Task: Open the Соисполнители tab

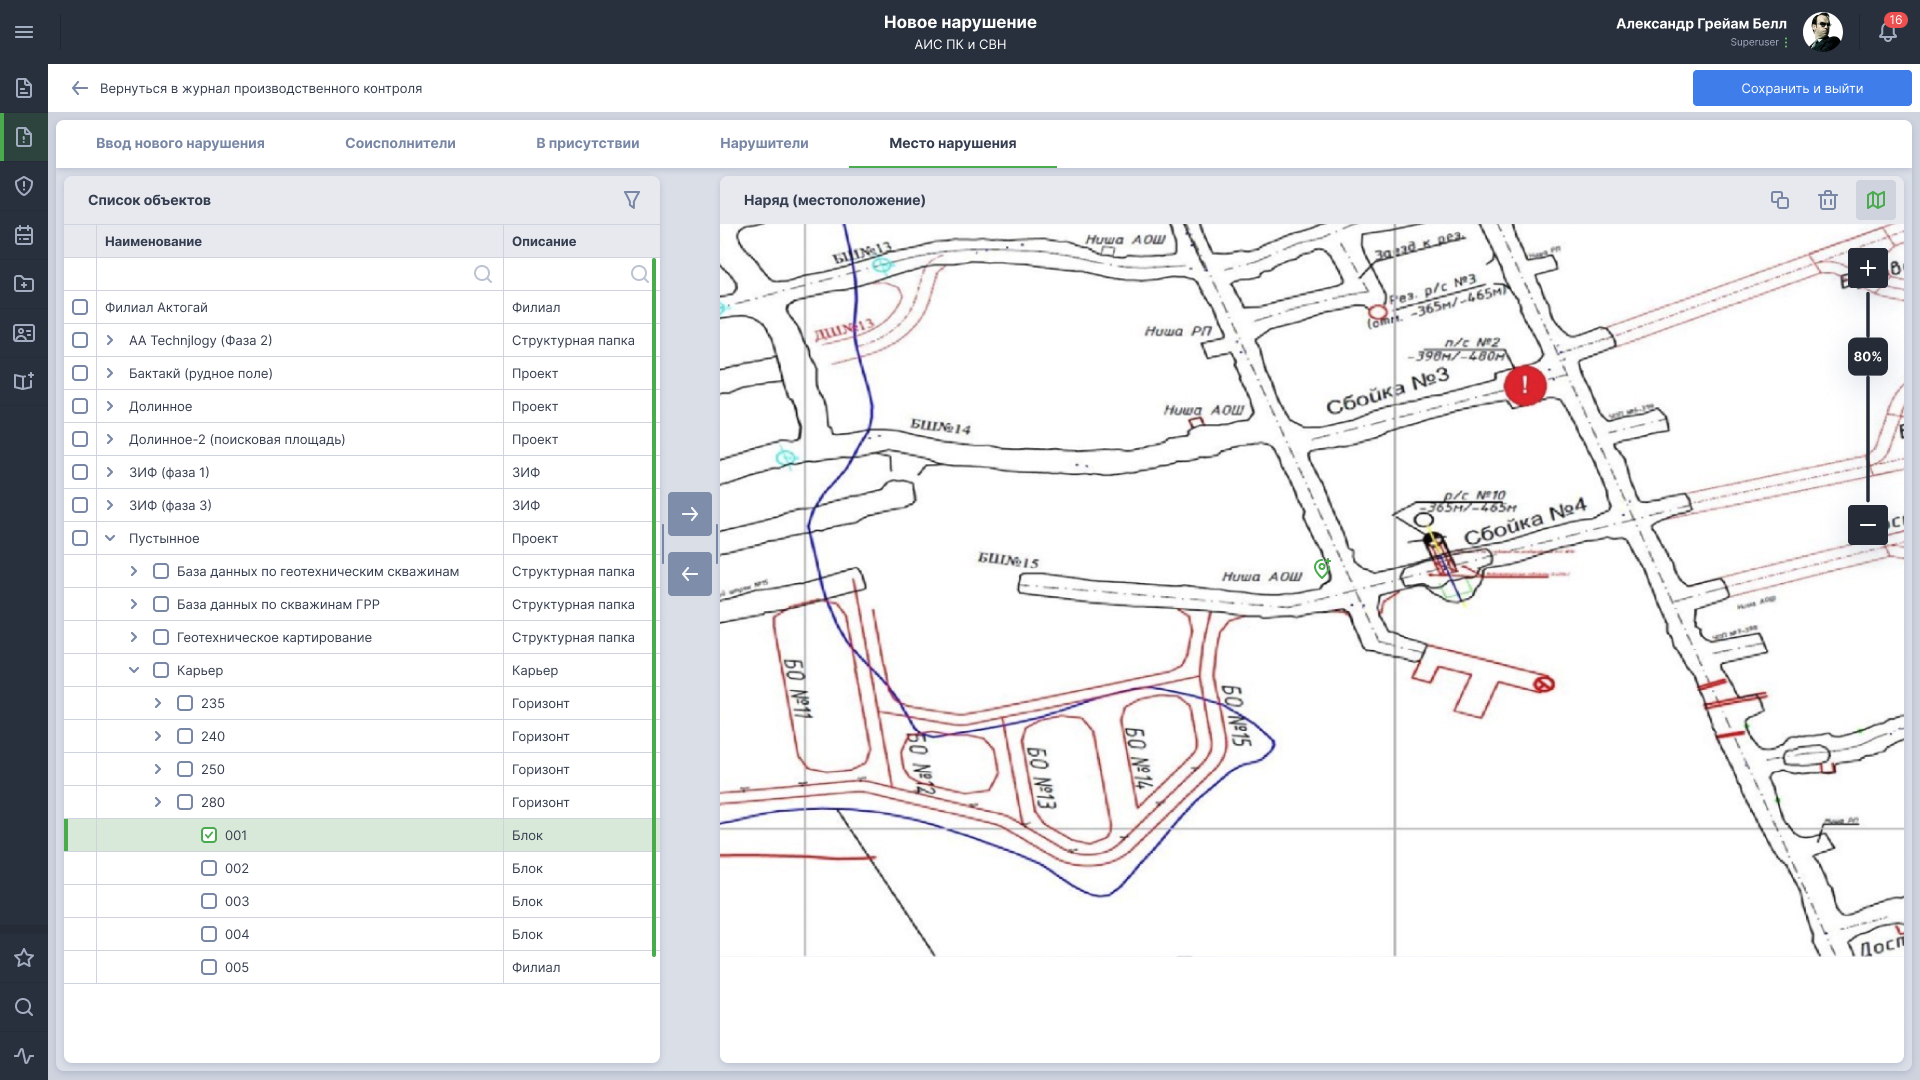Action: pos(400,143)
